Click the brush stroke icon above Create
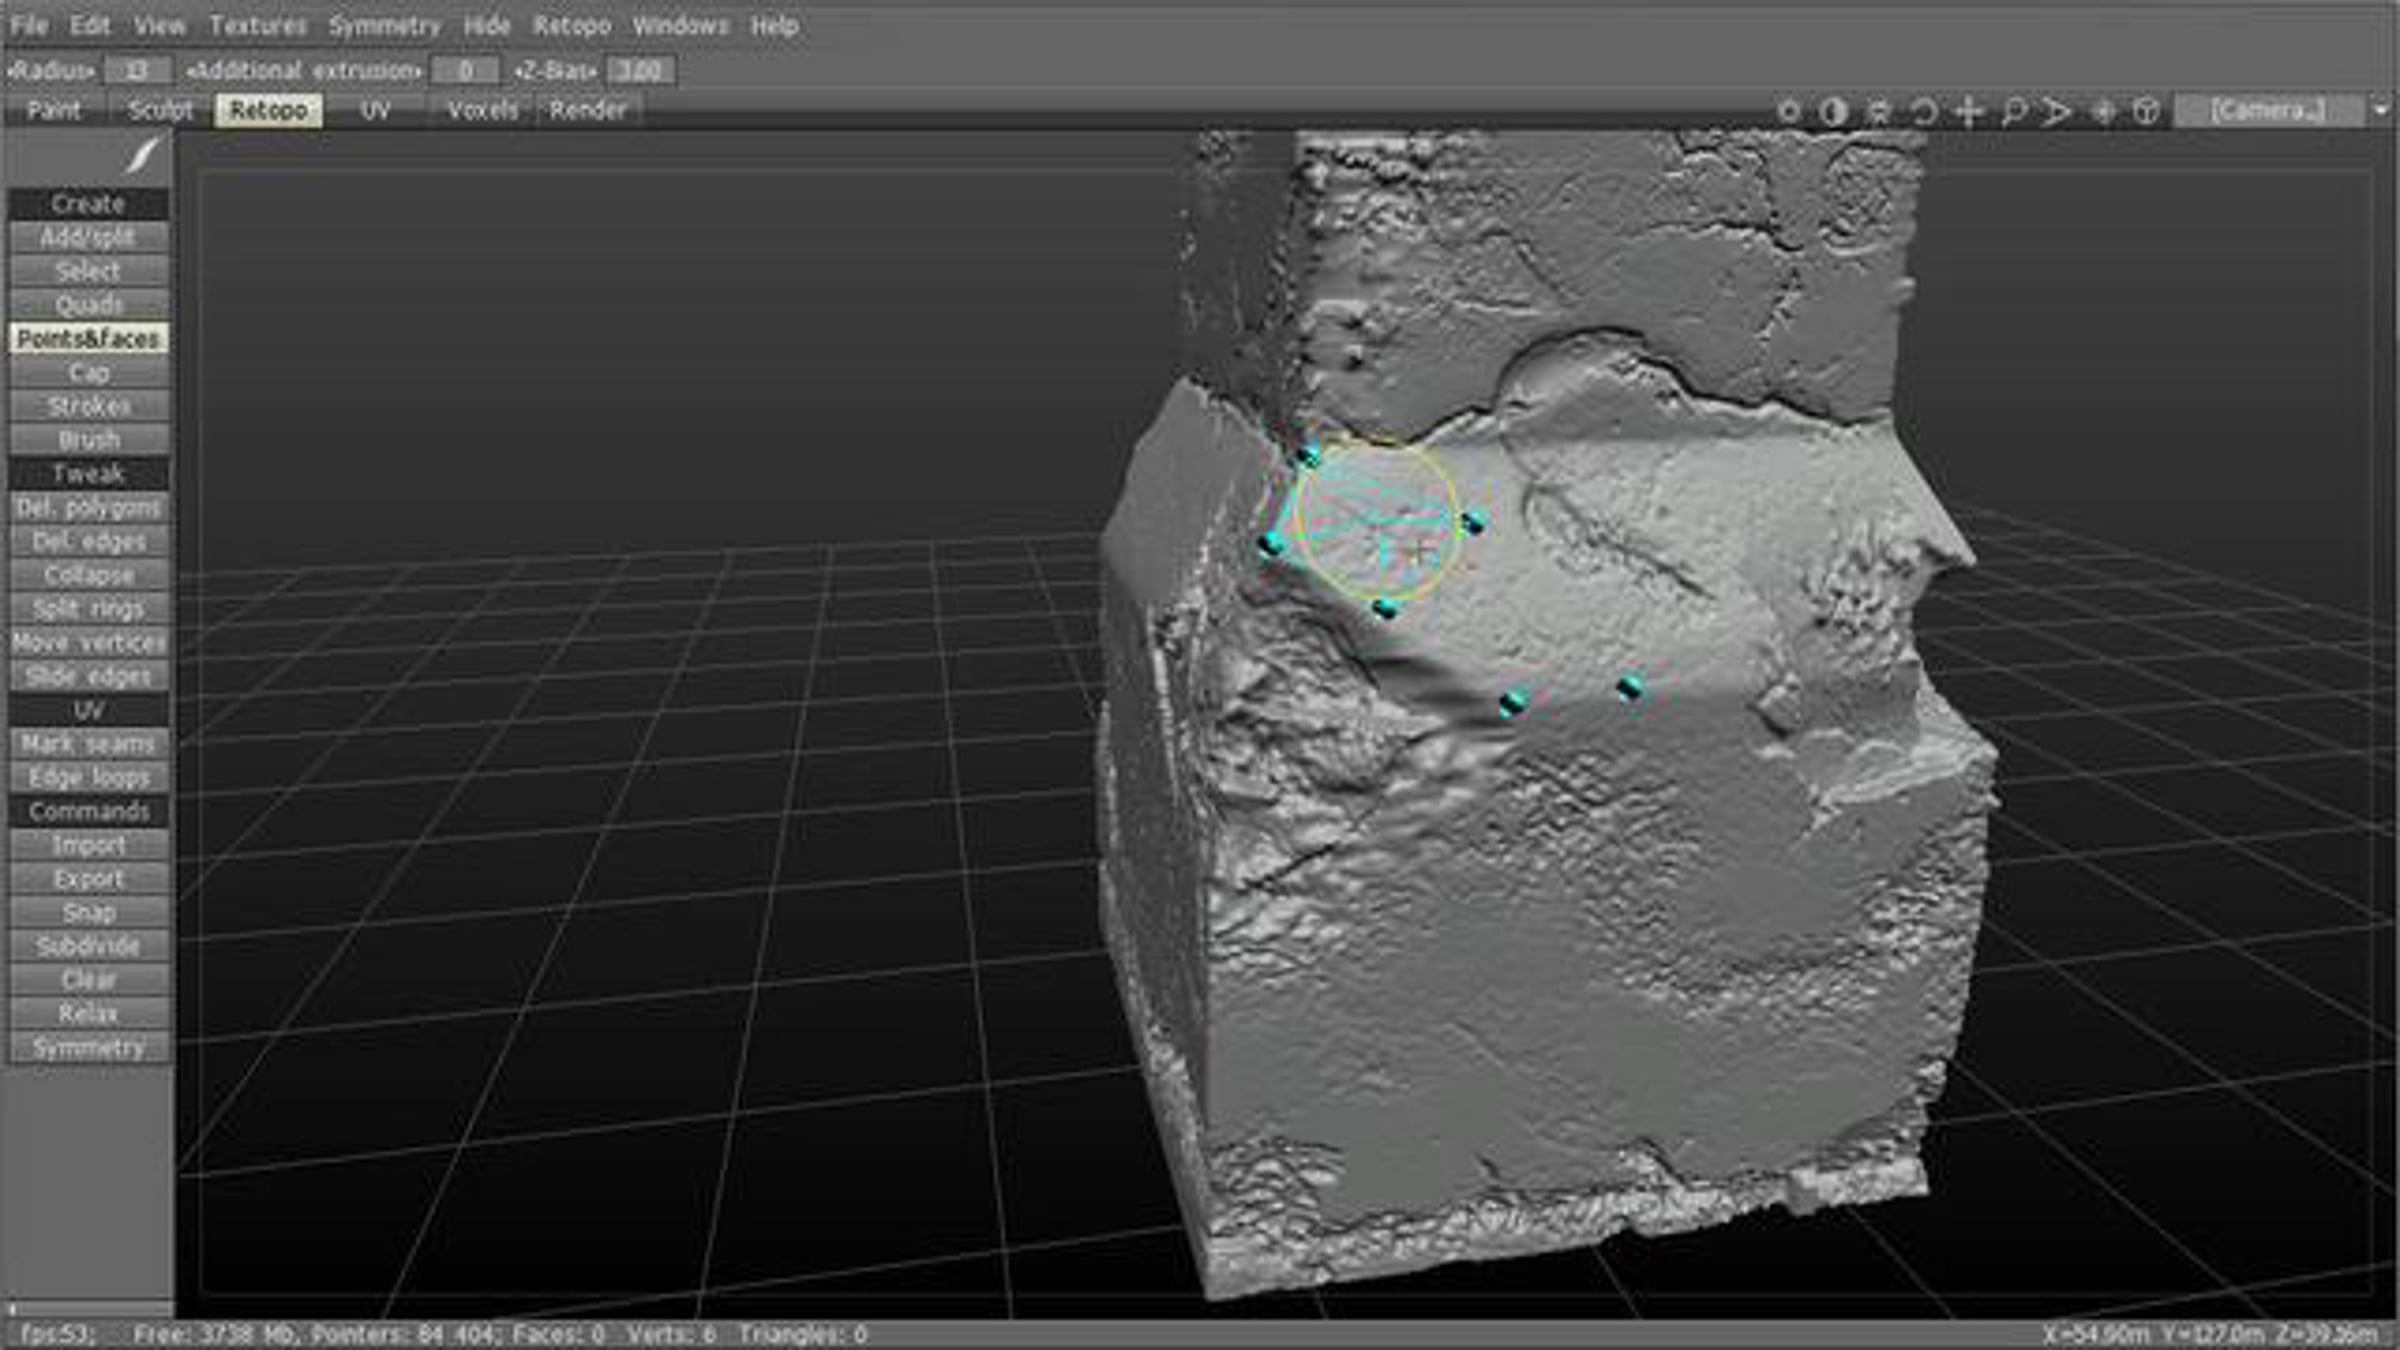The width and height of the screenshot is (2400, 1350). point(142,156)
